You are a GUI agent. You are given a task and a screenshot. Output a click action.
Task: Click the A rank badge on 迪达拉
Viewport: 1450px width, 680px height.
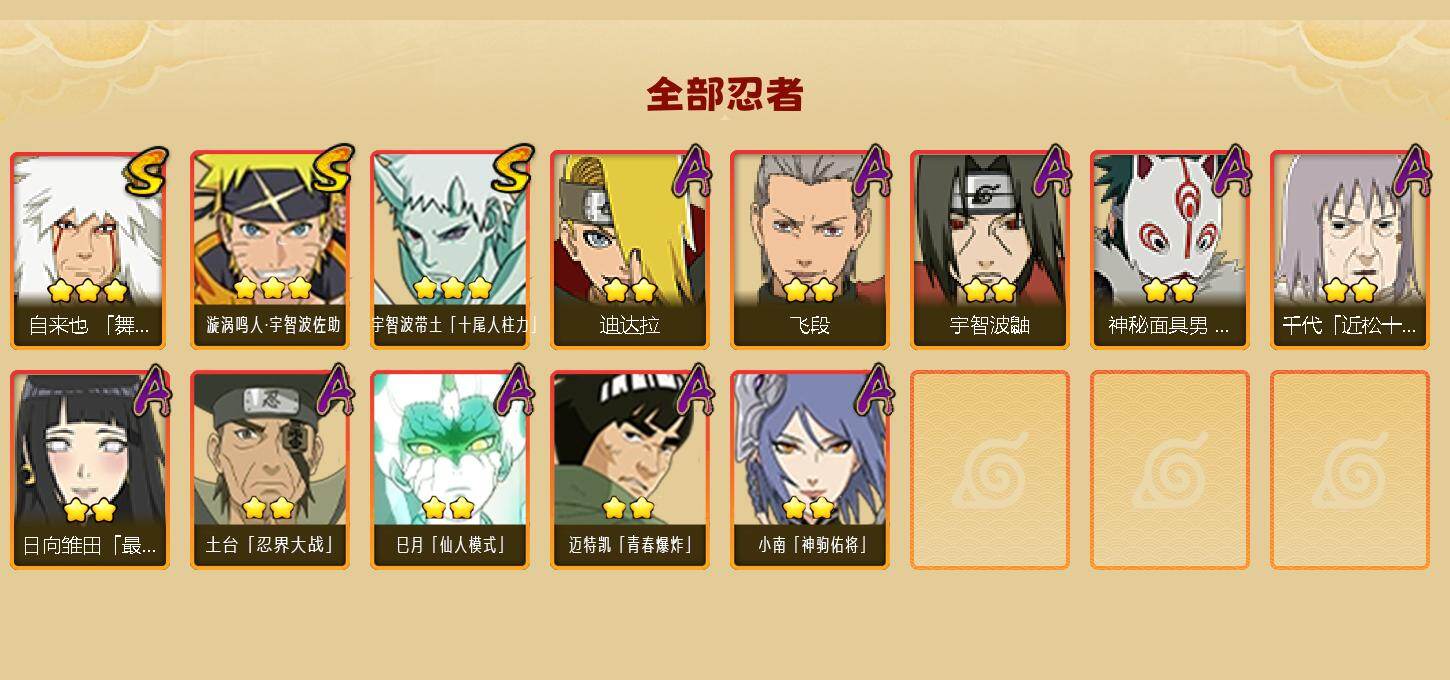click(x=692, y=170)
